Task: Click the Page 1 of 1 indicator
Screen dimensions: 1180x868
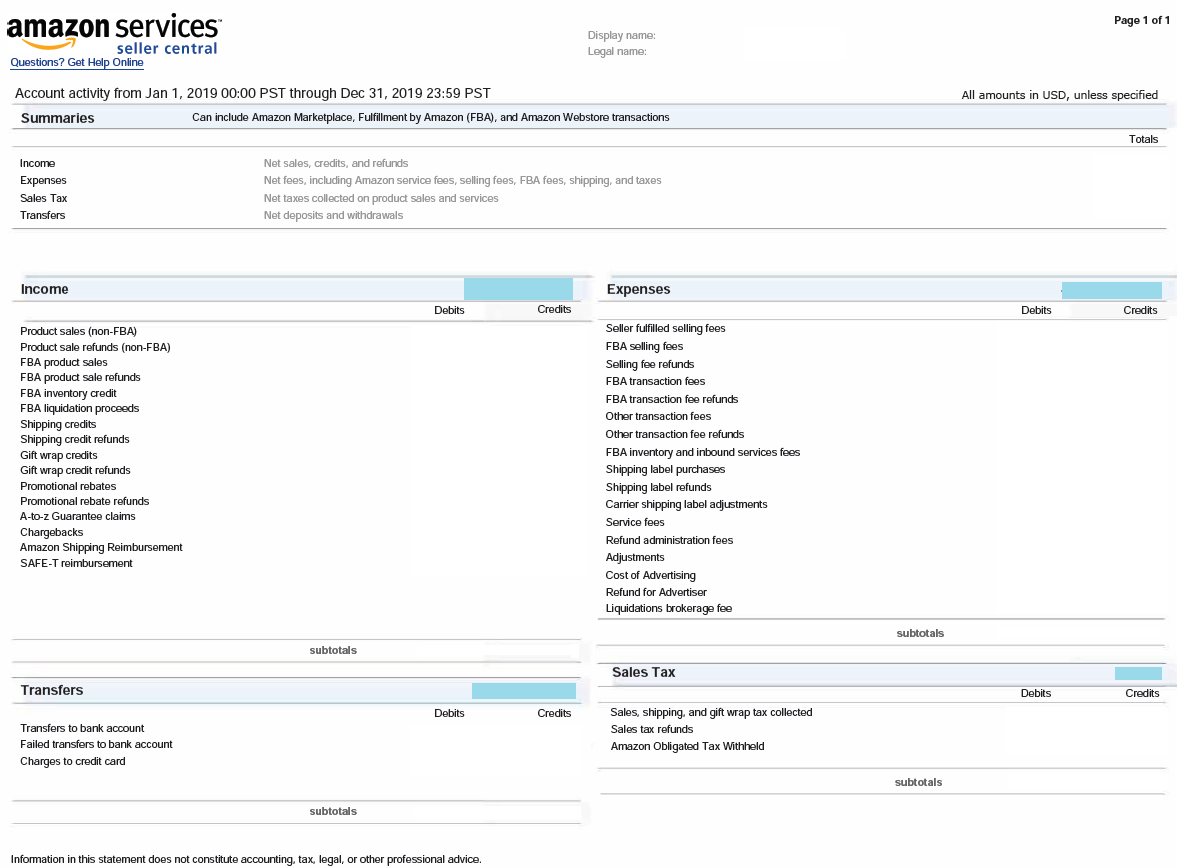Action: coord(1142,20)
